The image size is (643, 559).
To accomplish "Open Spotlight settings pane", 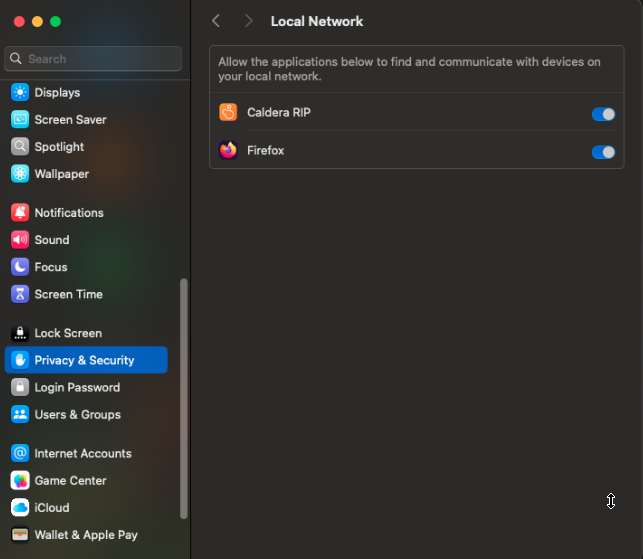I will [x=59, y=147].
